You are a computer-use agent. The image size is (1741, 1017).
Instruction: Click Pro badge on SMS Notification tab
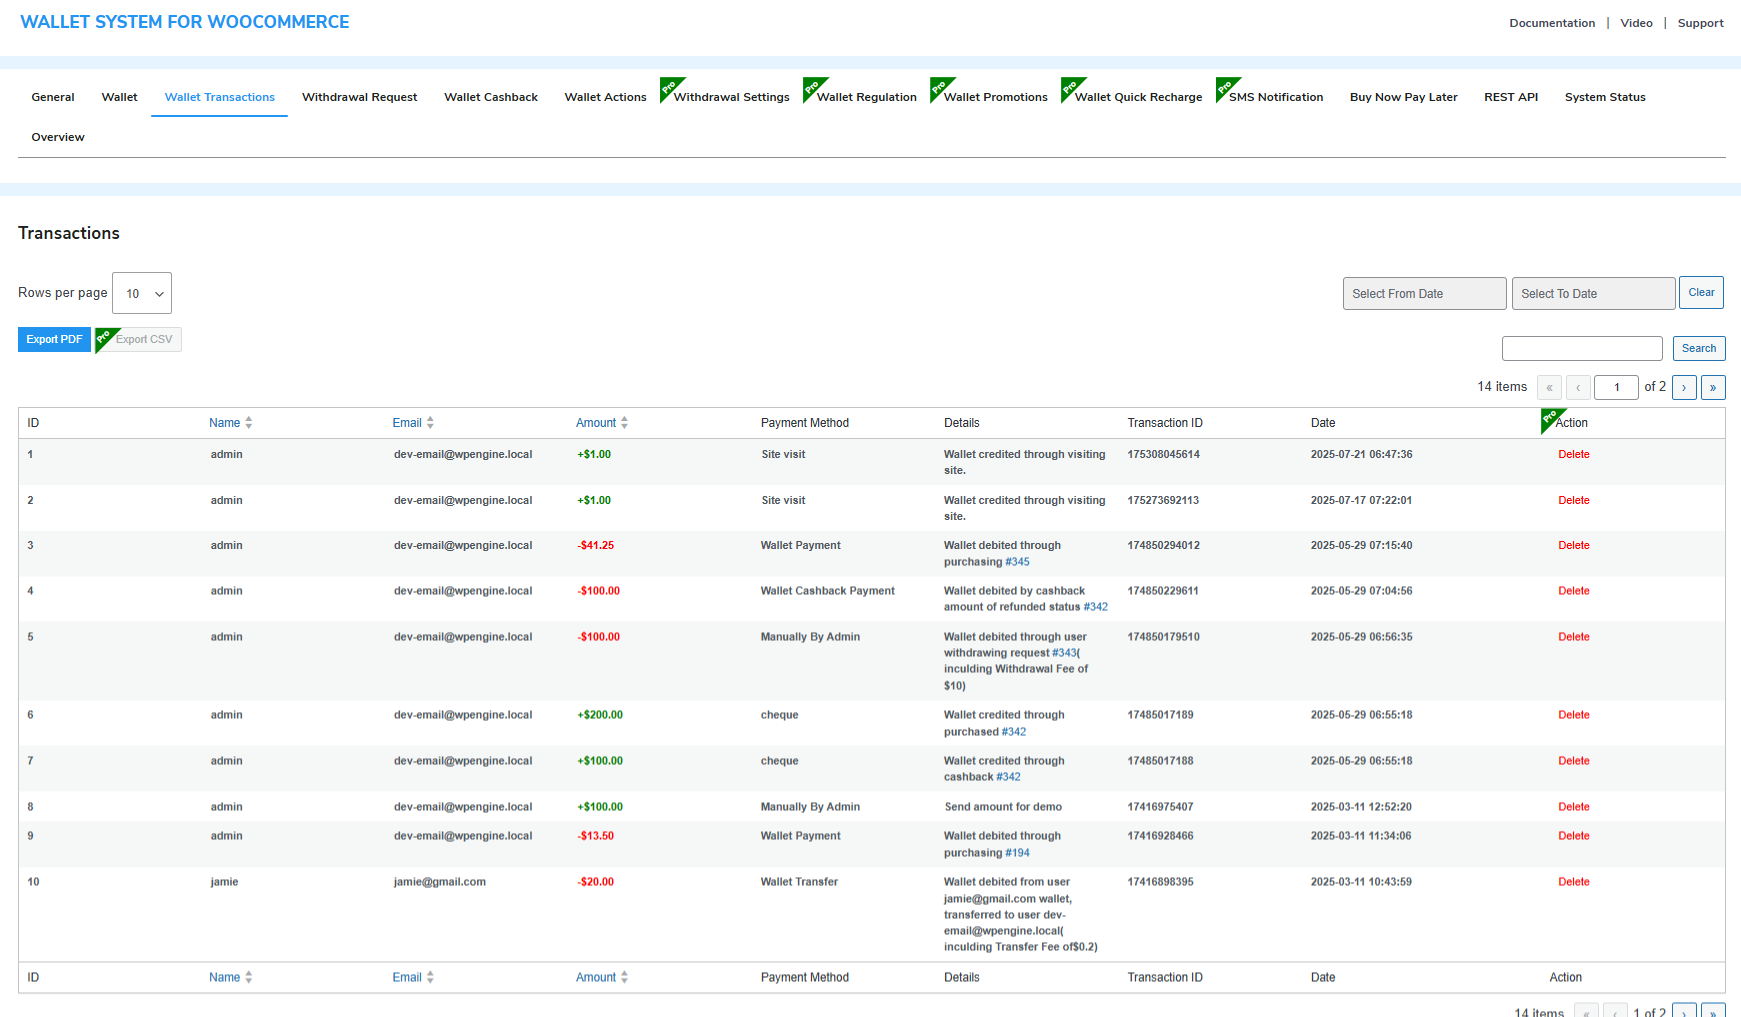[x=1226, y=88]
